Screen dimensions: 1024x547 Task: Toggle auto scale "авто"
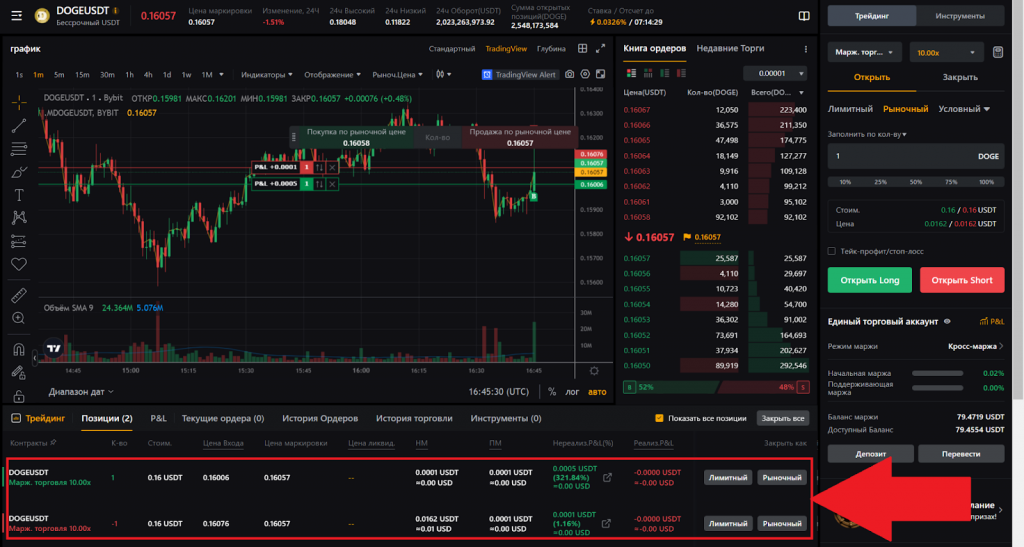point(597,392)
